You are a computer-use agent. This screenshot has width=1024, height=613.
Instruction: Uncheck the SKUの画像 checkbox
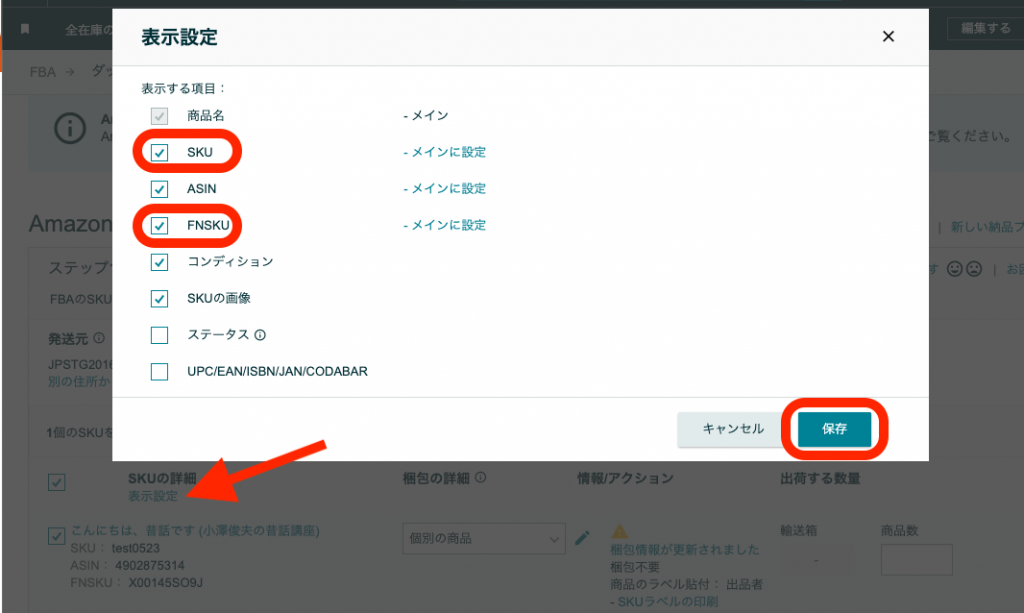[159, 298]
